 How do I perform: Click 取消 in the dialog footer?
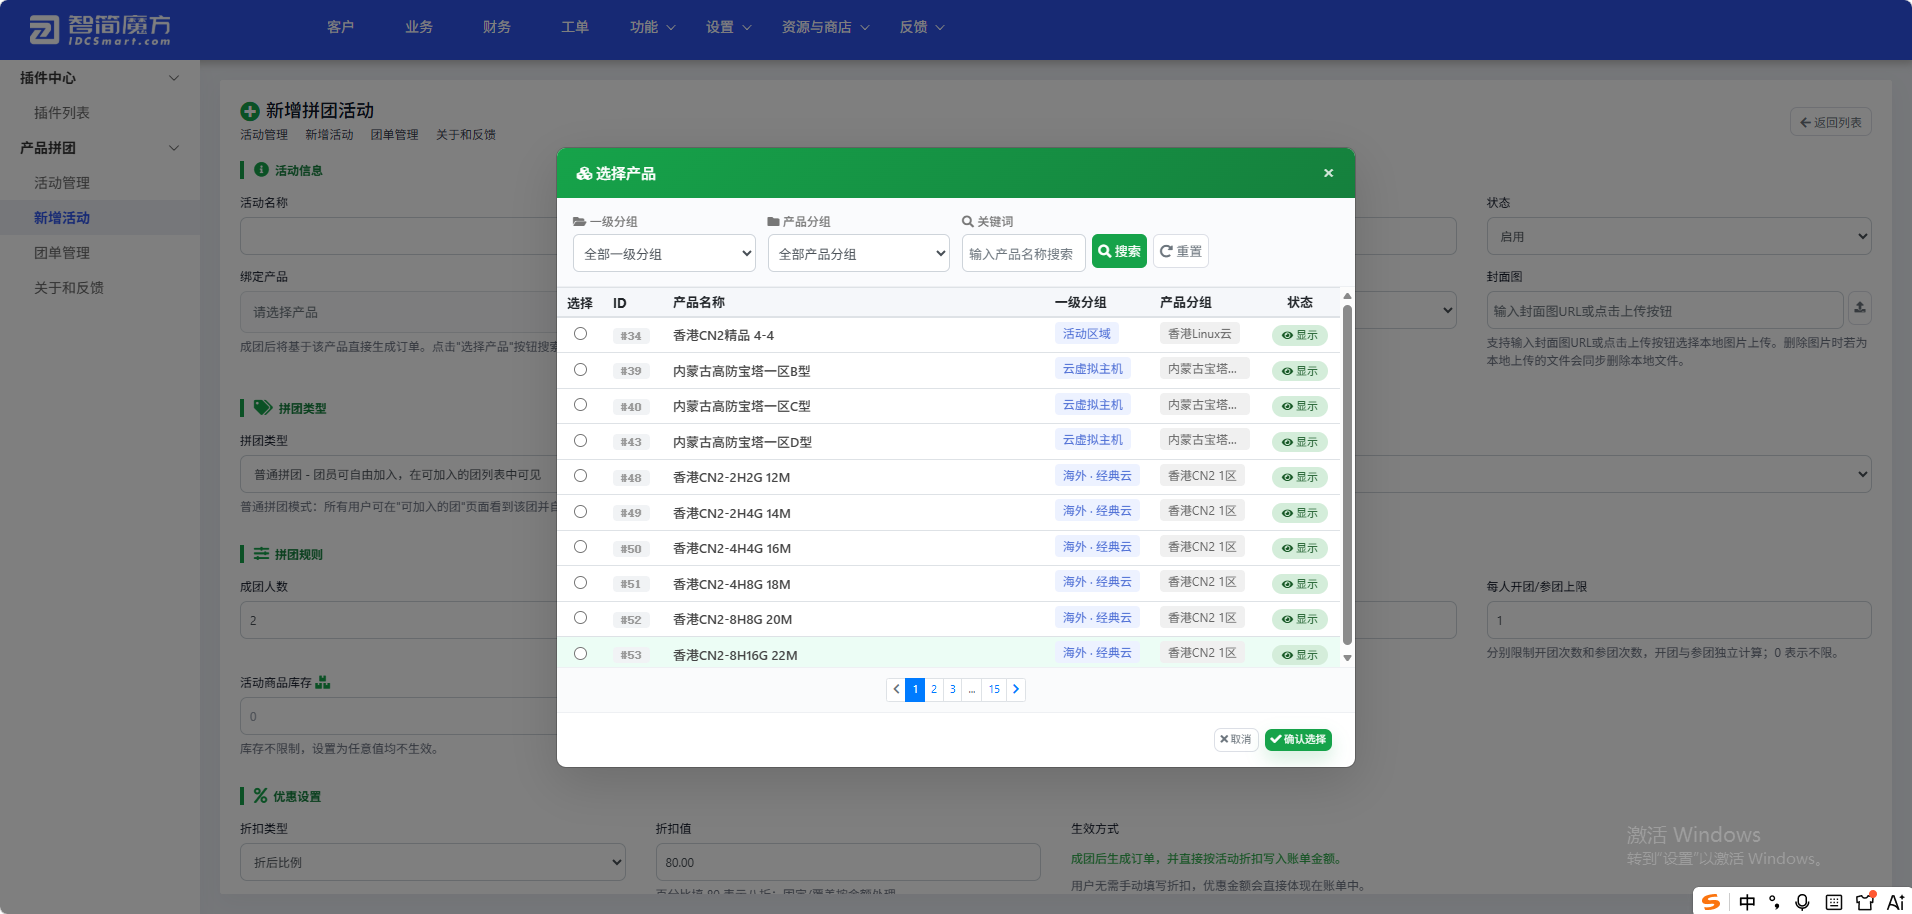point(1236,739)
